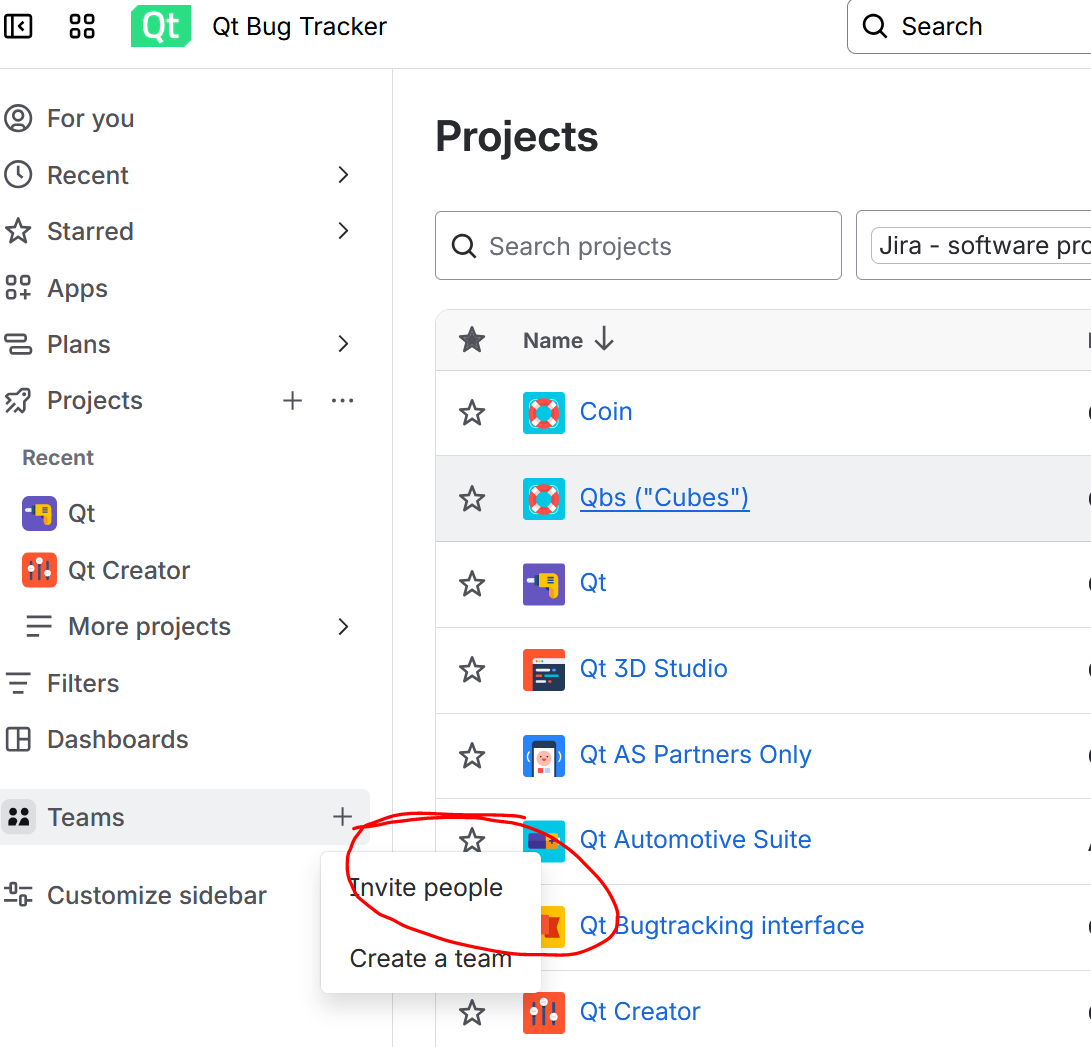1091x1047 pixels.
Task: Select Invite people from the popup
Action: pyautogui.click(x=426, y=888)
